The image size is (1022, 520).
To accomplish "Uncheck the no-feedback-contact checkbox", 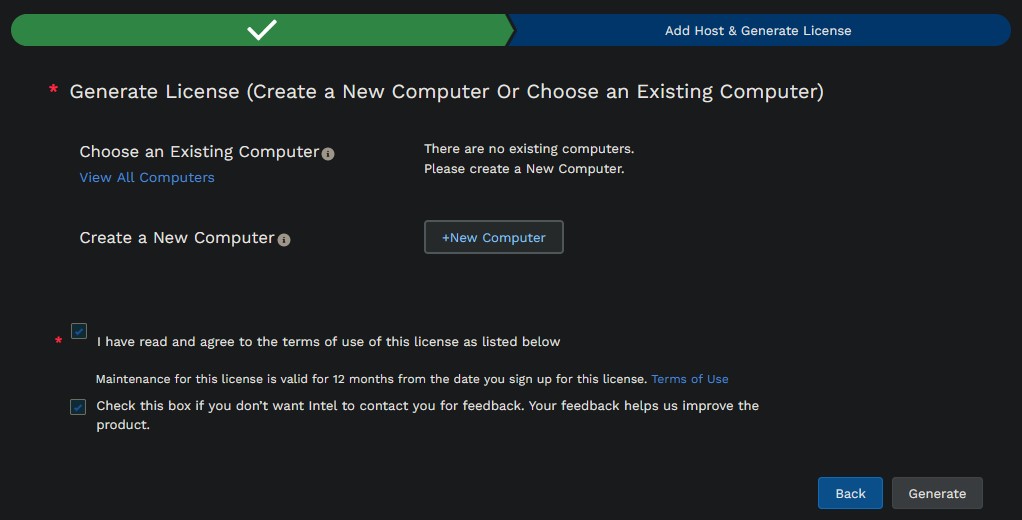I will (78, 407).
